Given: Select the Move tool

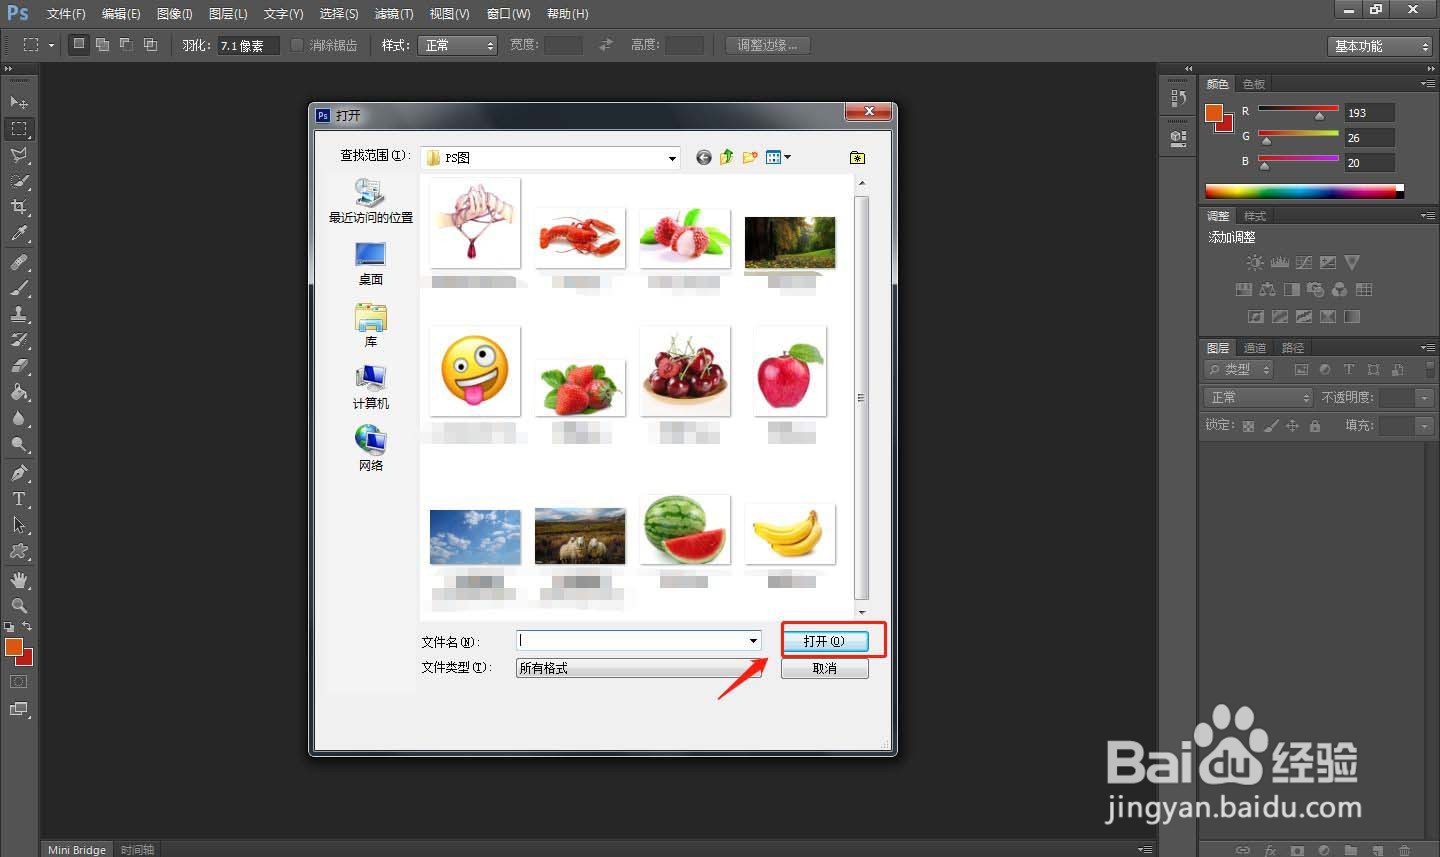Looking at the screenshot, I should 19,102.
